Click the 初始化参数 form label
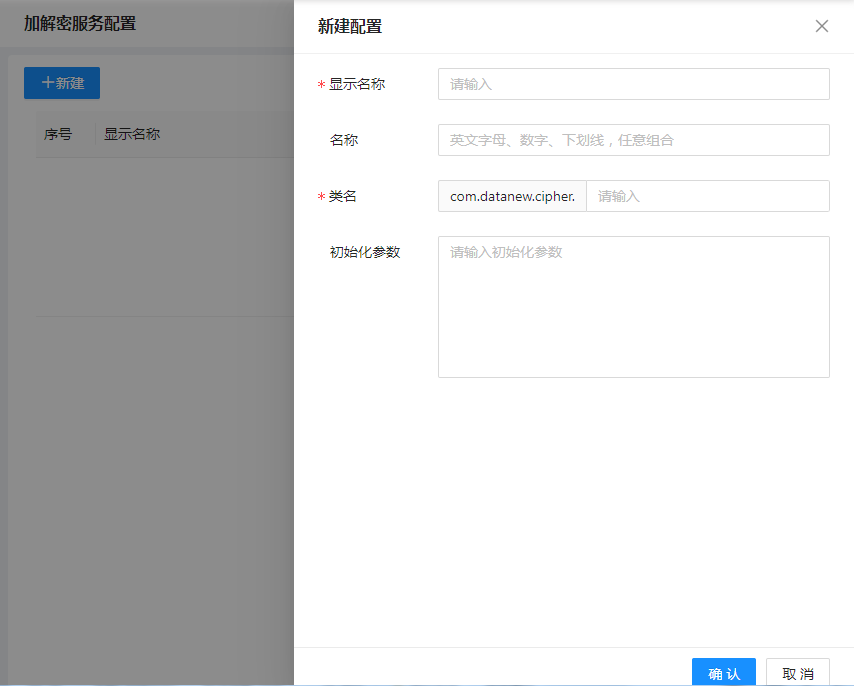The height and width of the screenshot is (686, 854). [x=365, y=252]
